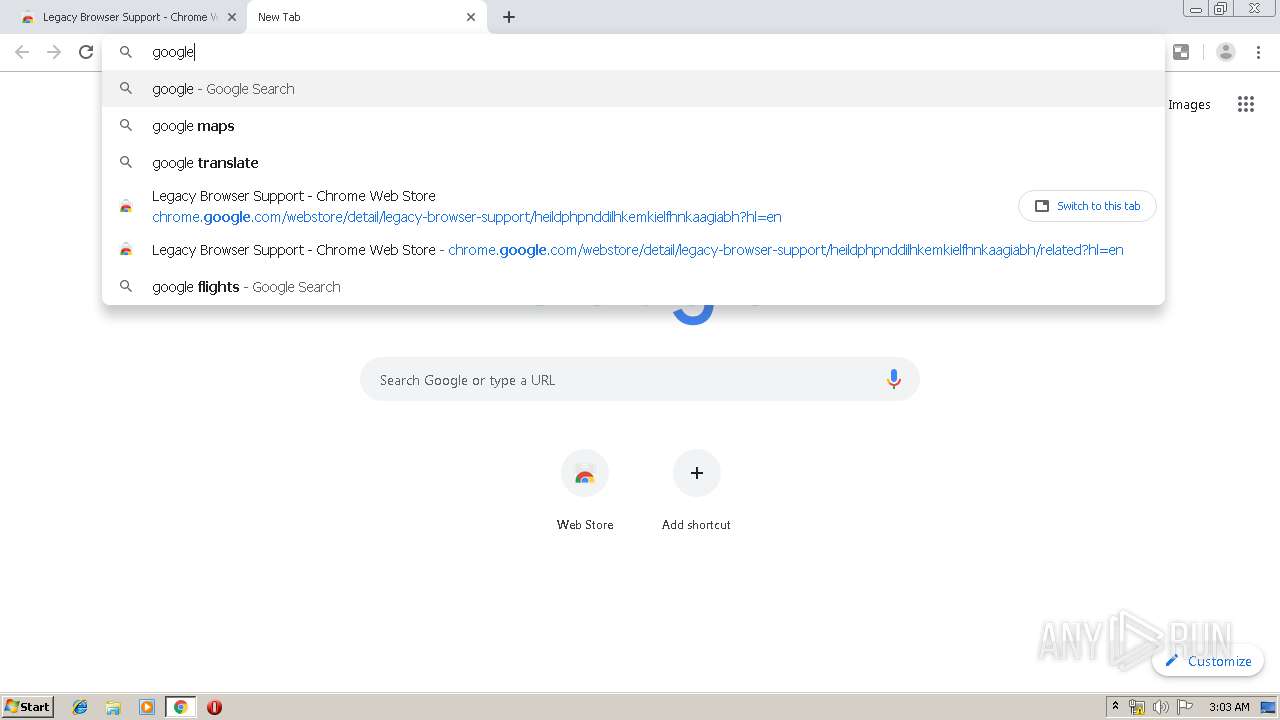The width and height of the screenshot is (1280, 720).
Task: Click the show desktop icon beside the clock
Action: (1269, 707)
